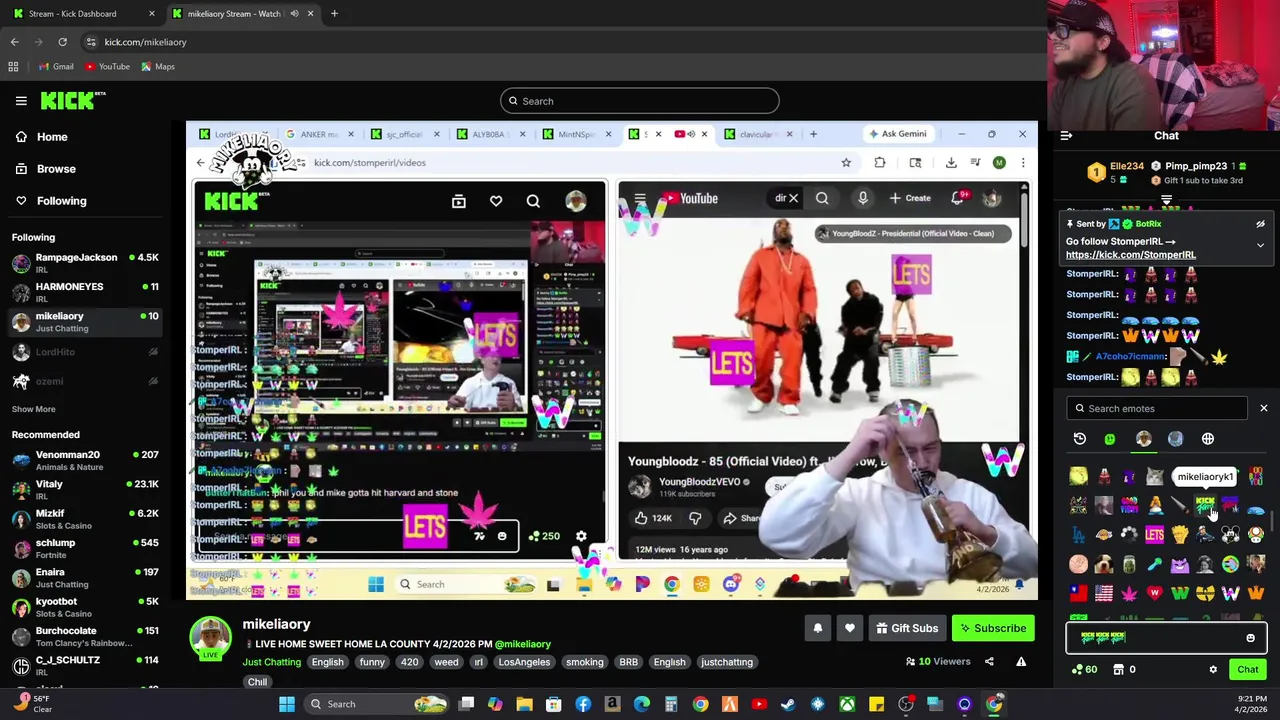
Task: Toggle stream notifications bell
Action: [817, 628]
